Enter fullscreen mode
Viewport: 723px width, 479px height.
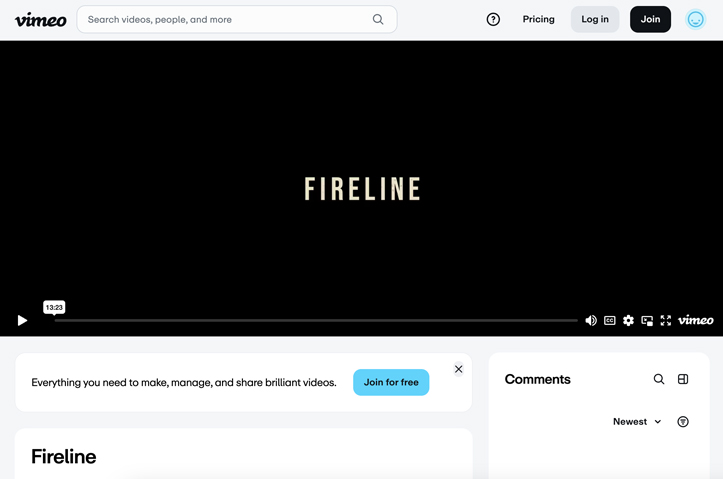pos(666,320)
